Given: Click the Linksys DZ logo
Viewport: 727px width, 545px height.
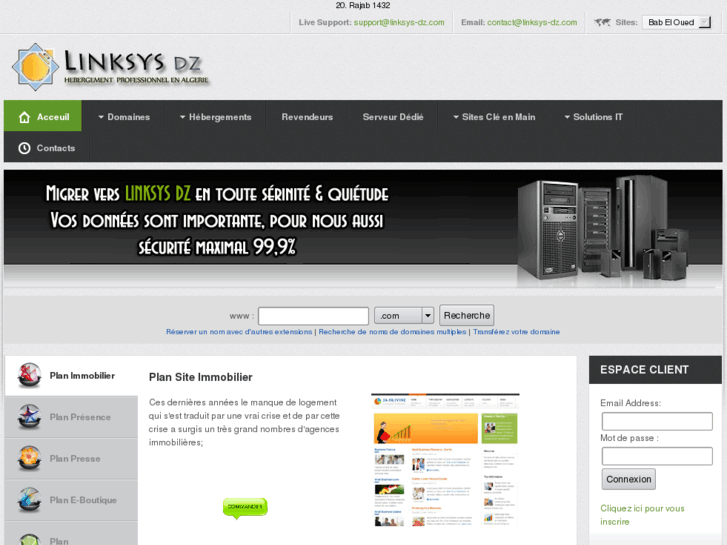Looking at the screenshot, I should pos(110,67).
